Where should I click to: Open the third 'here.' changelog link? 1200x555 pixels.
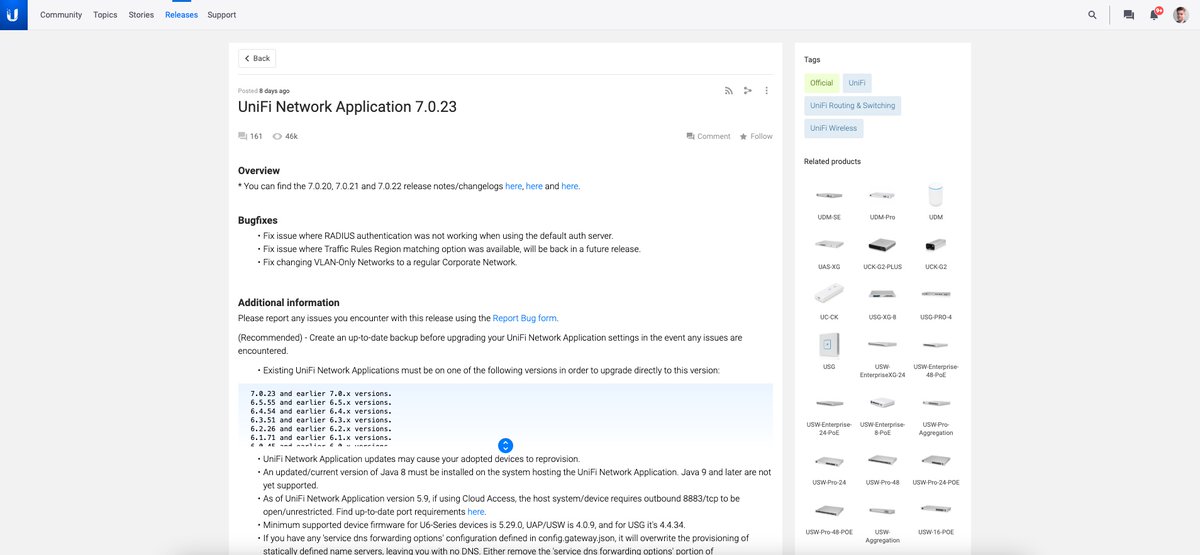point(570,186)
